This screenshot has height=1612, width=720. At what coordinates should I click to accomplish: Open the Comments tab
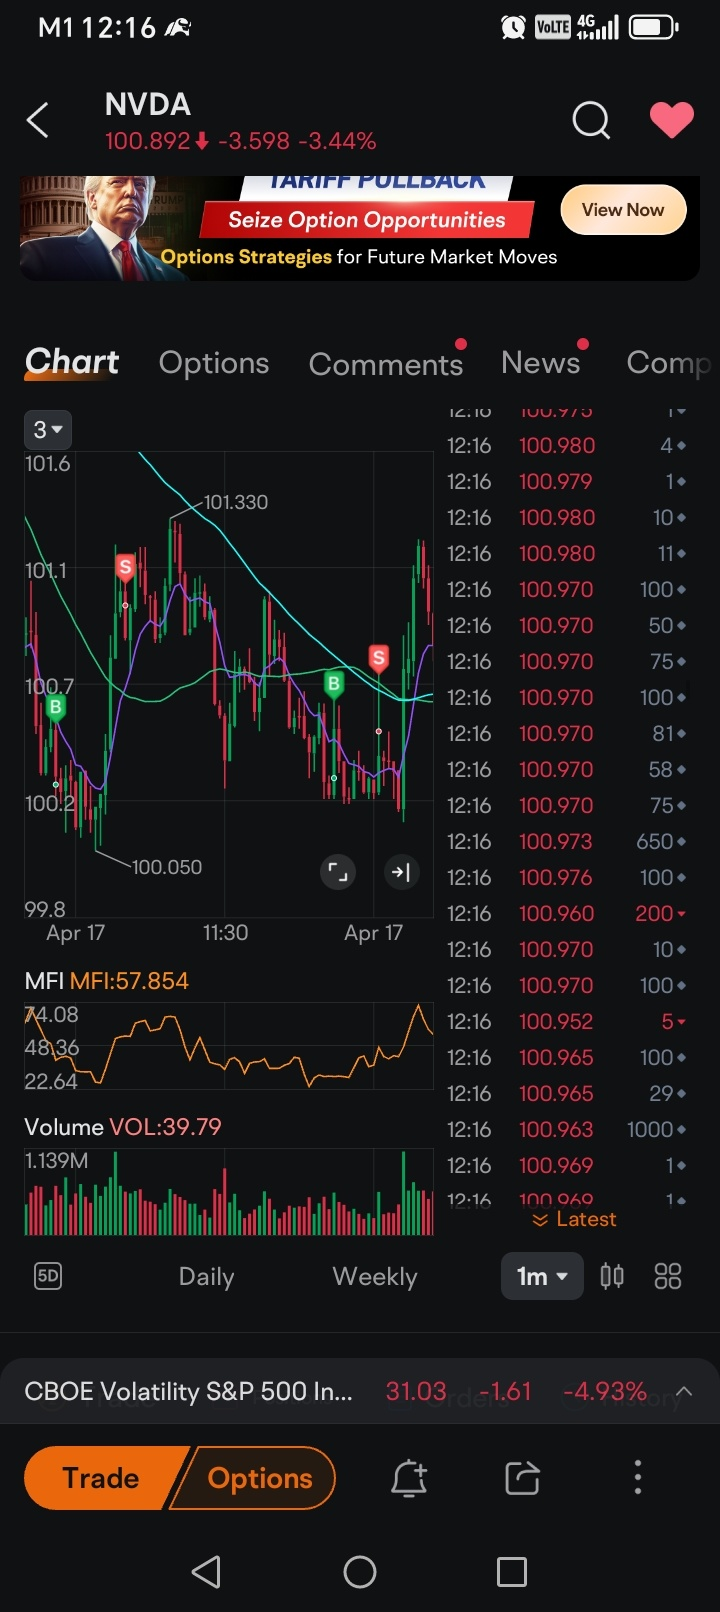coord(386,364)
